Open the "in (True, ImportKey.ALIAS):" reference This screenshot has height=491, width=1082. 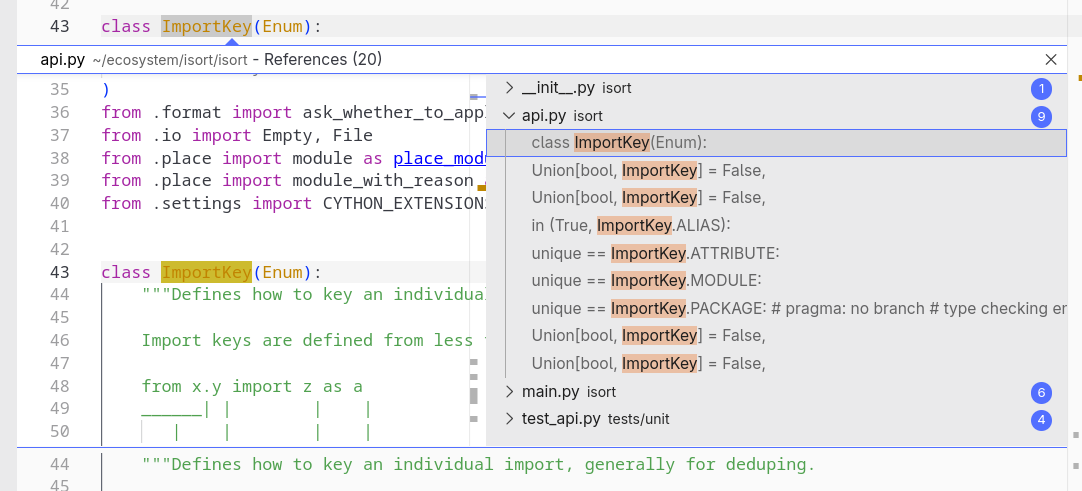(x=631, y=226)
